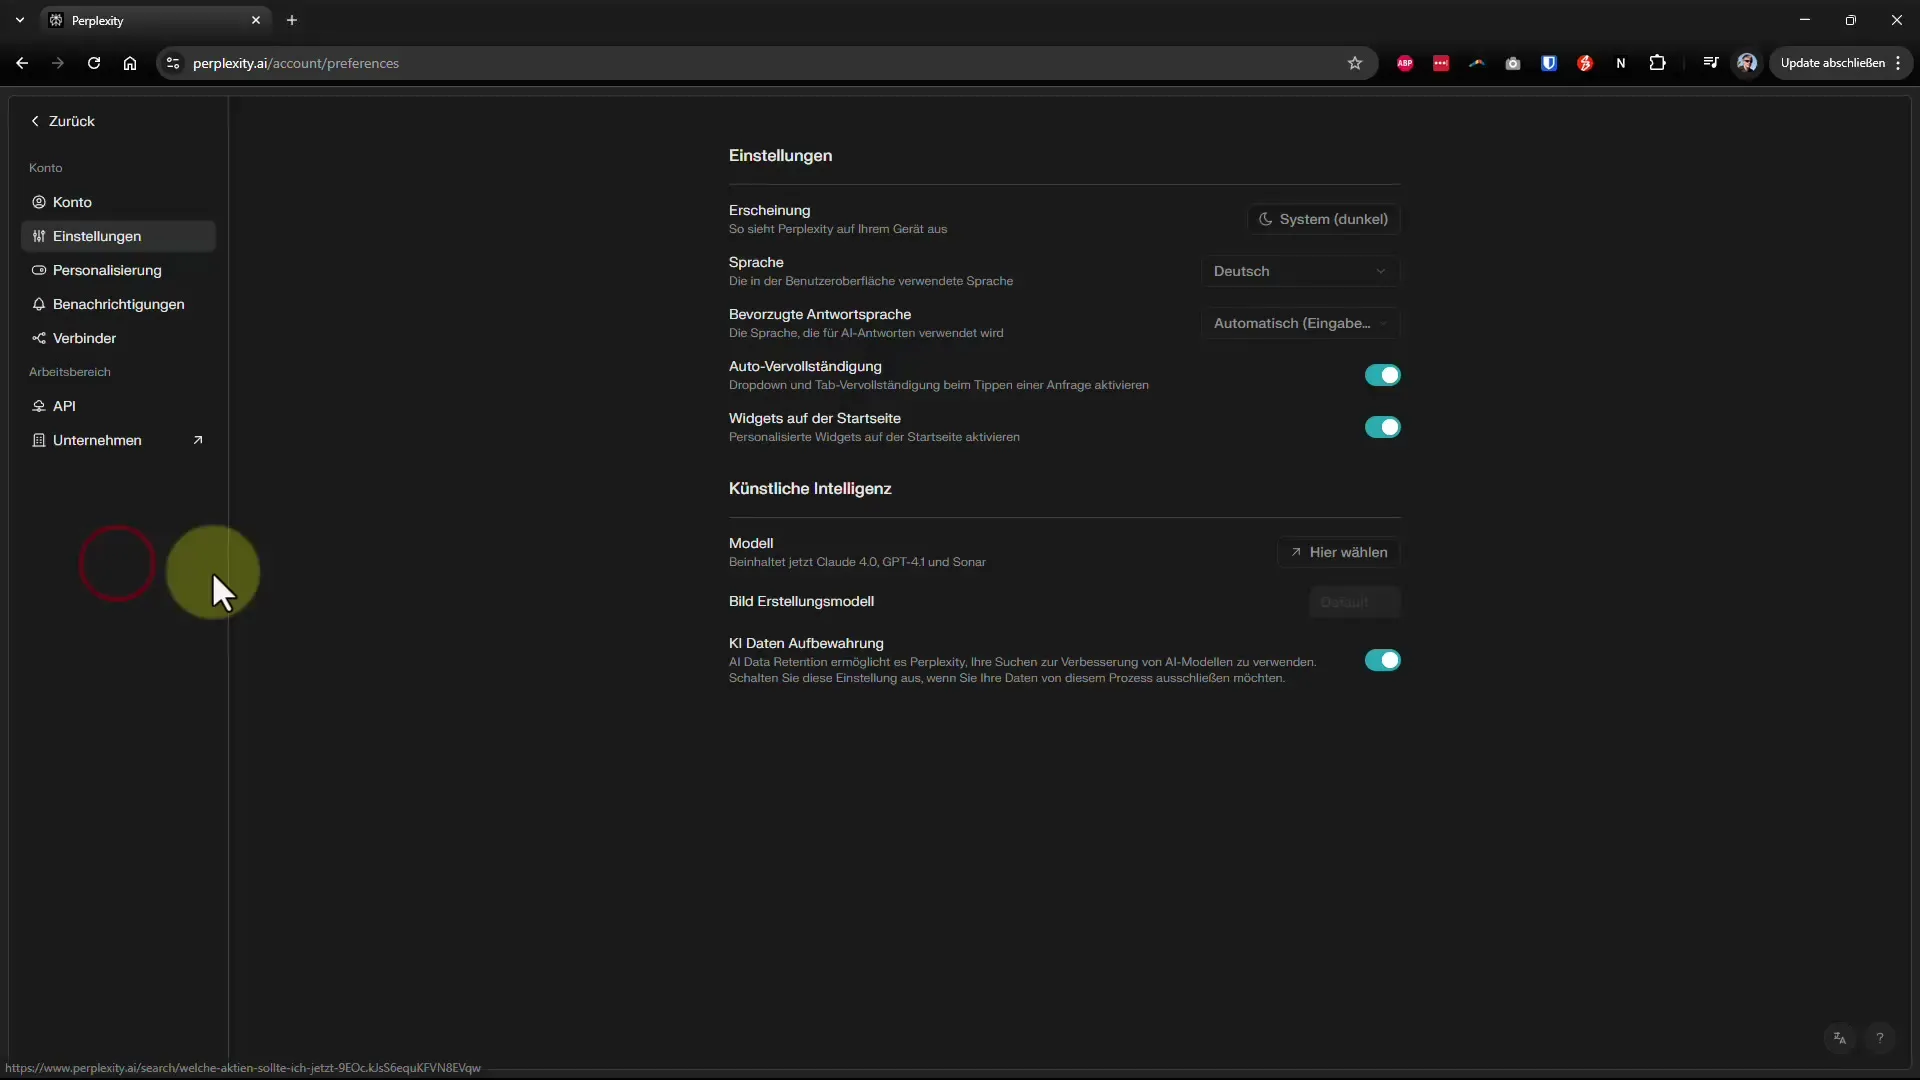
Task: Open the red lightning extension icon
Action: [1585, 63]
